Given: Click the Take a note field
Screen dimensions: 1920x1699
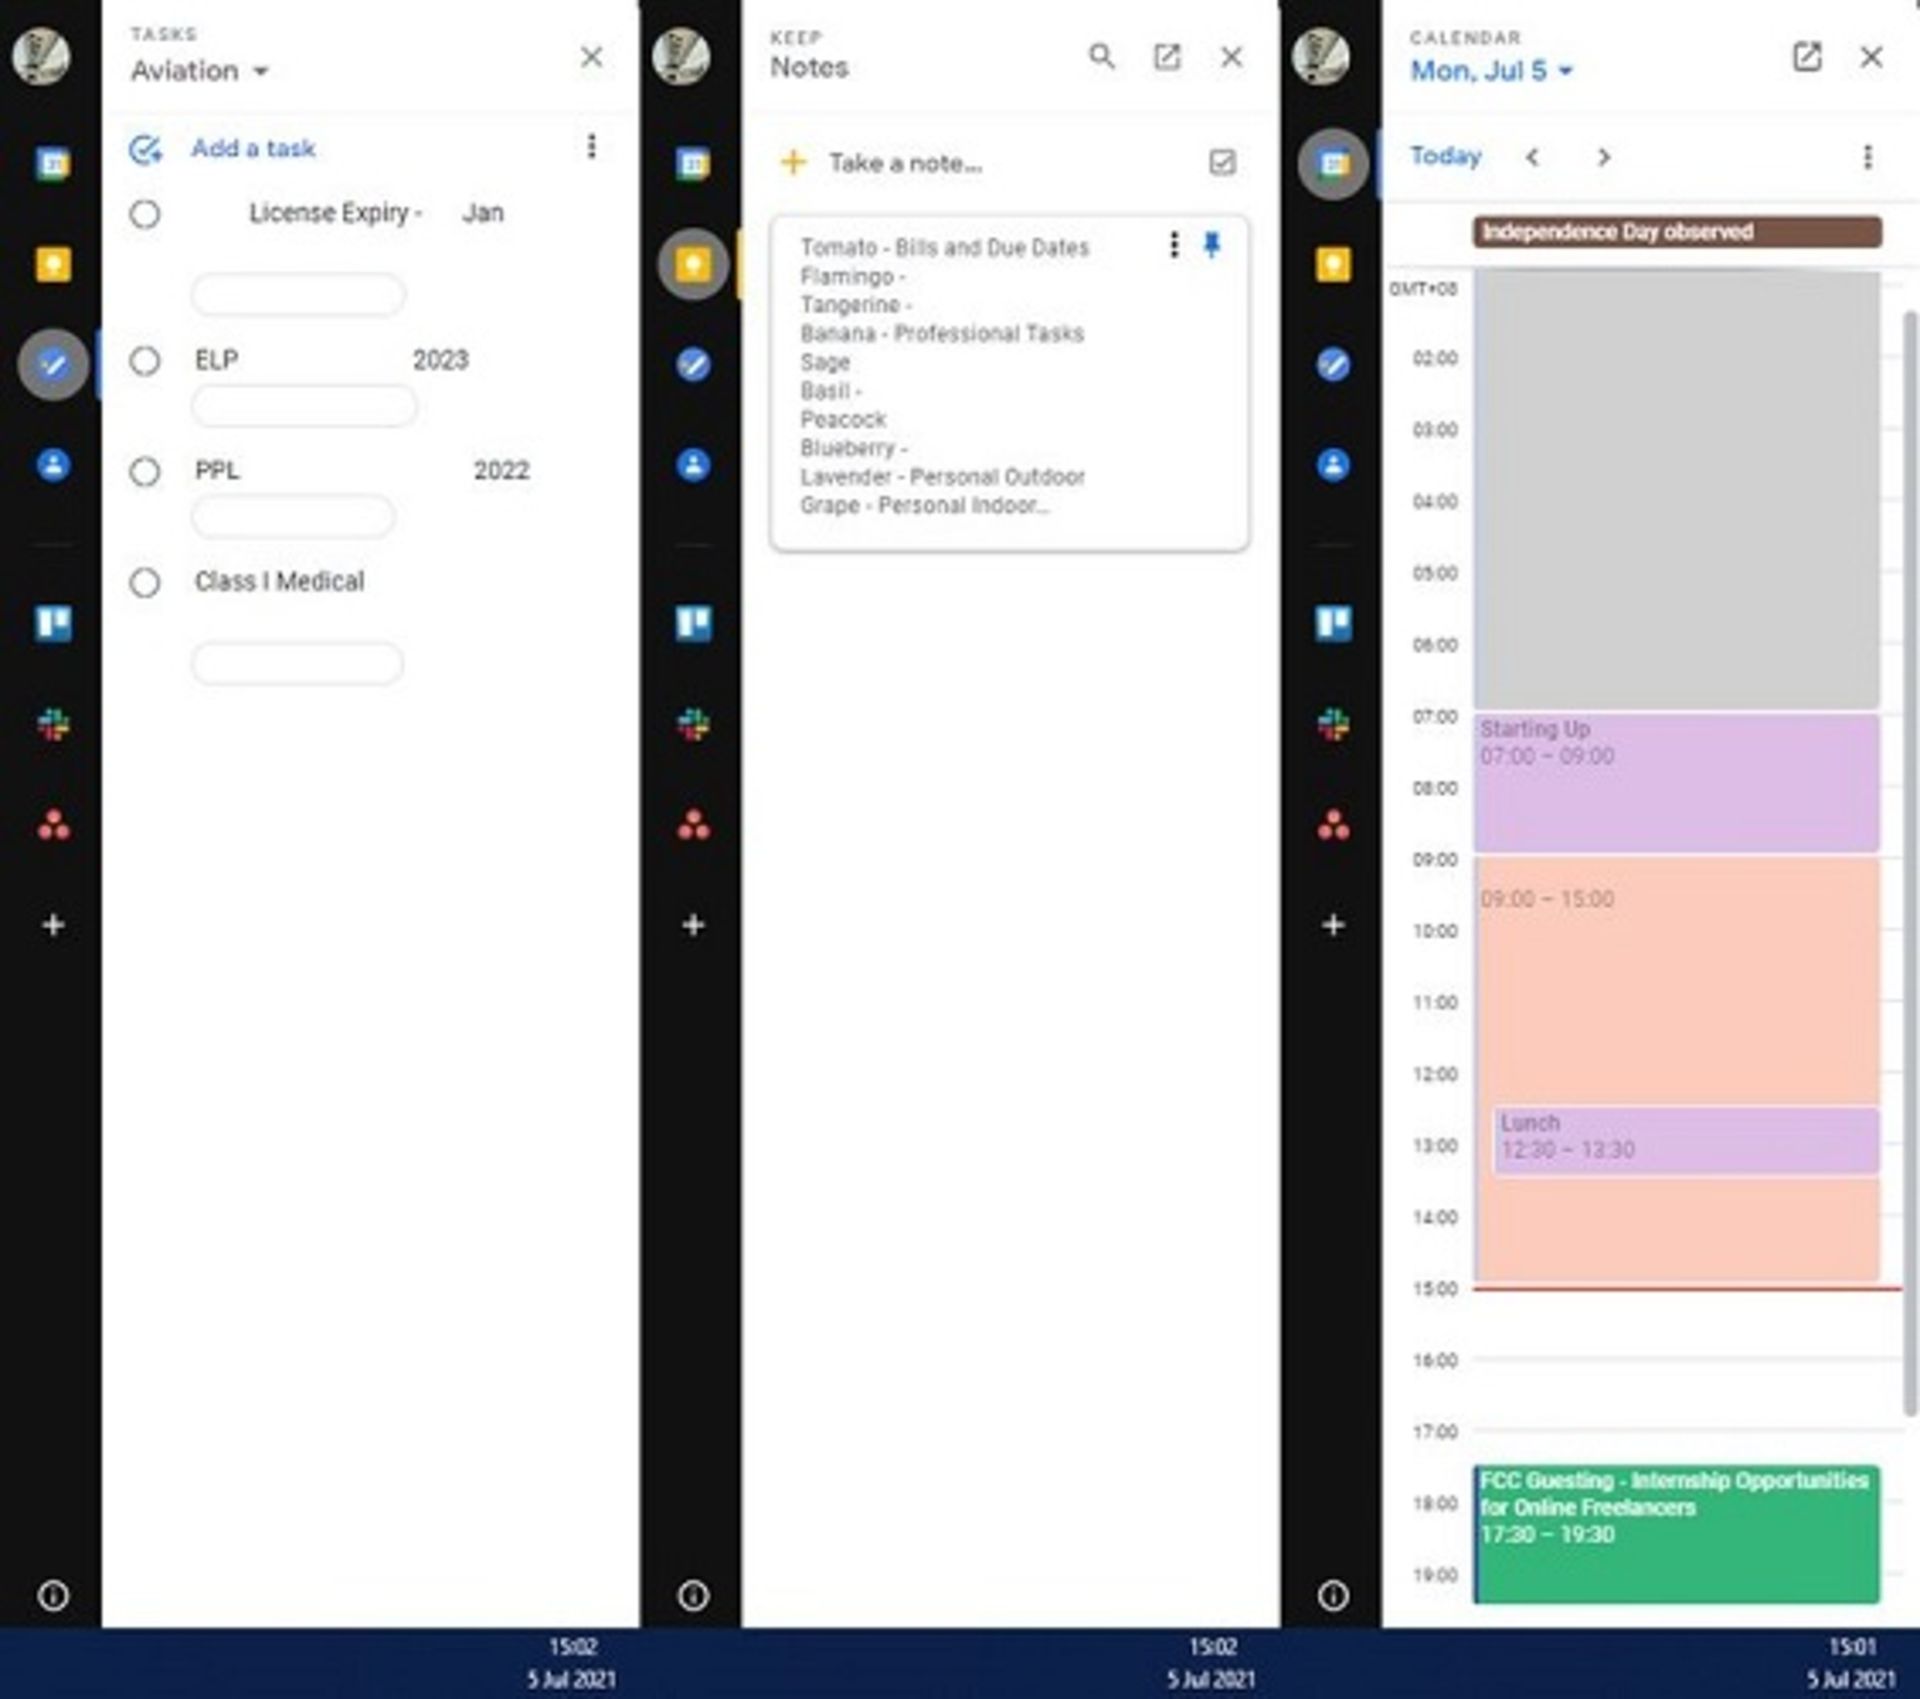Looking at the screenshot, I should (x=903, y=162).
